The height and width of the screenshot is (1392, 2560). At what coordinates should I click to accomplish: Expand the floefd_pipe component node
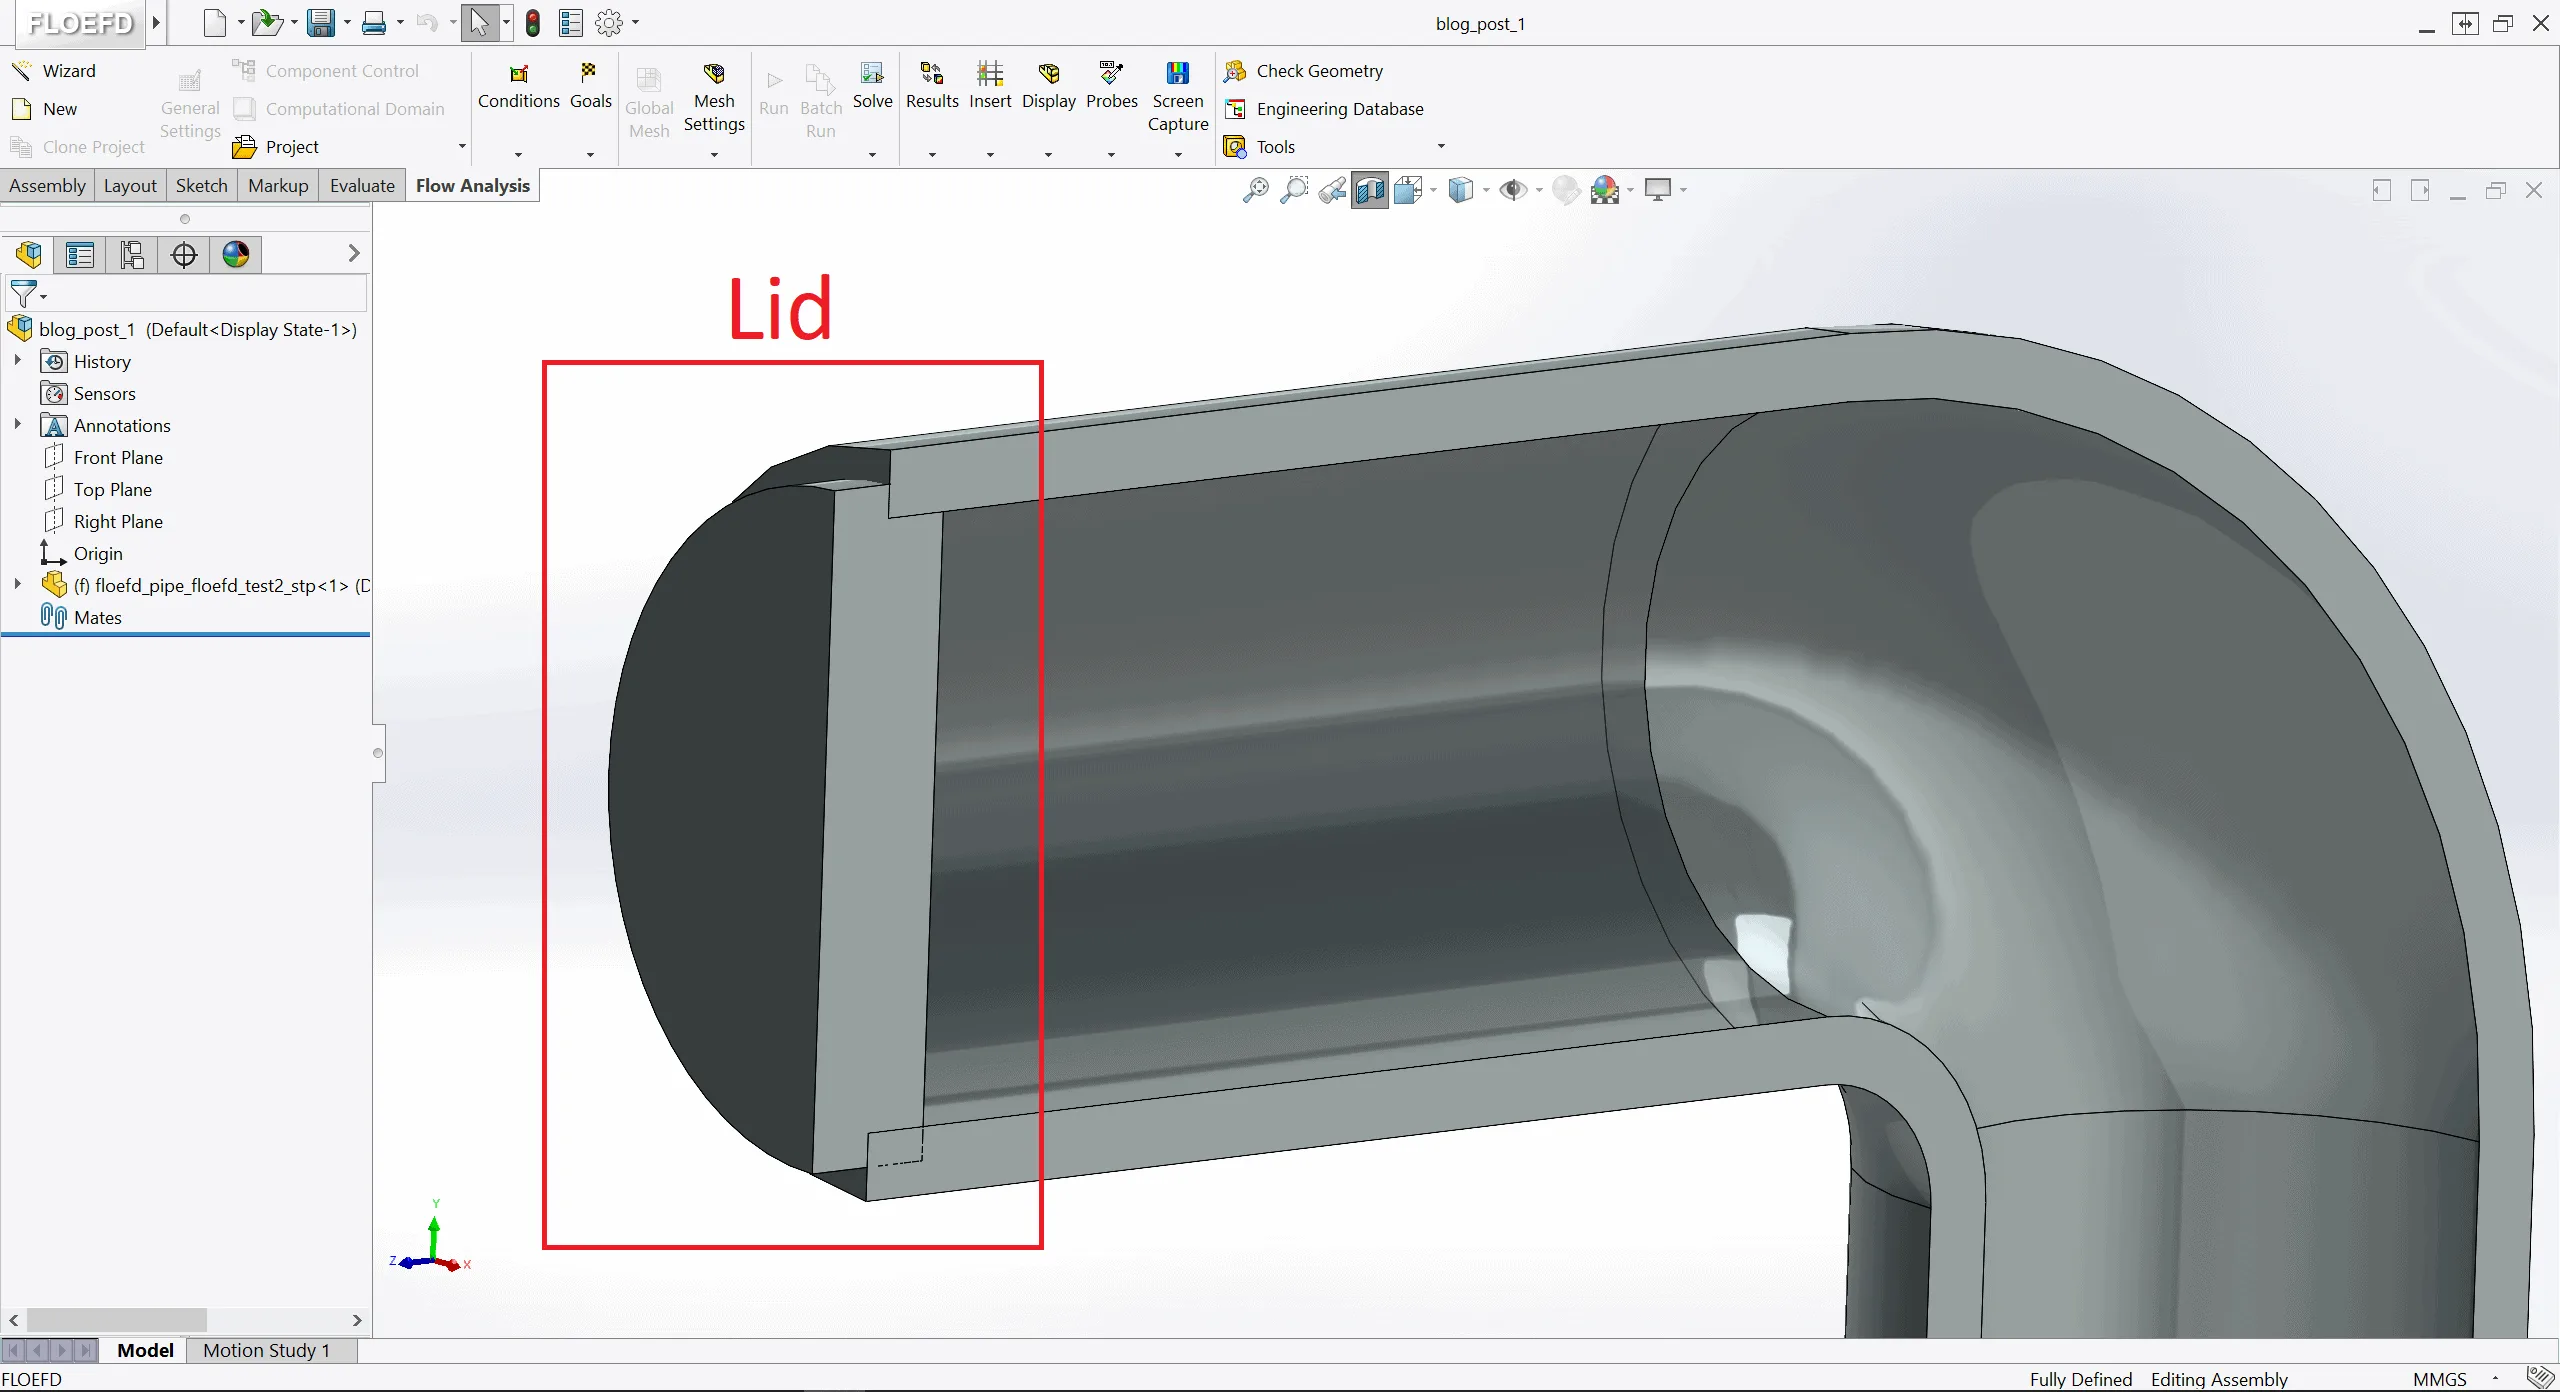click(18, 585)
